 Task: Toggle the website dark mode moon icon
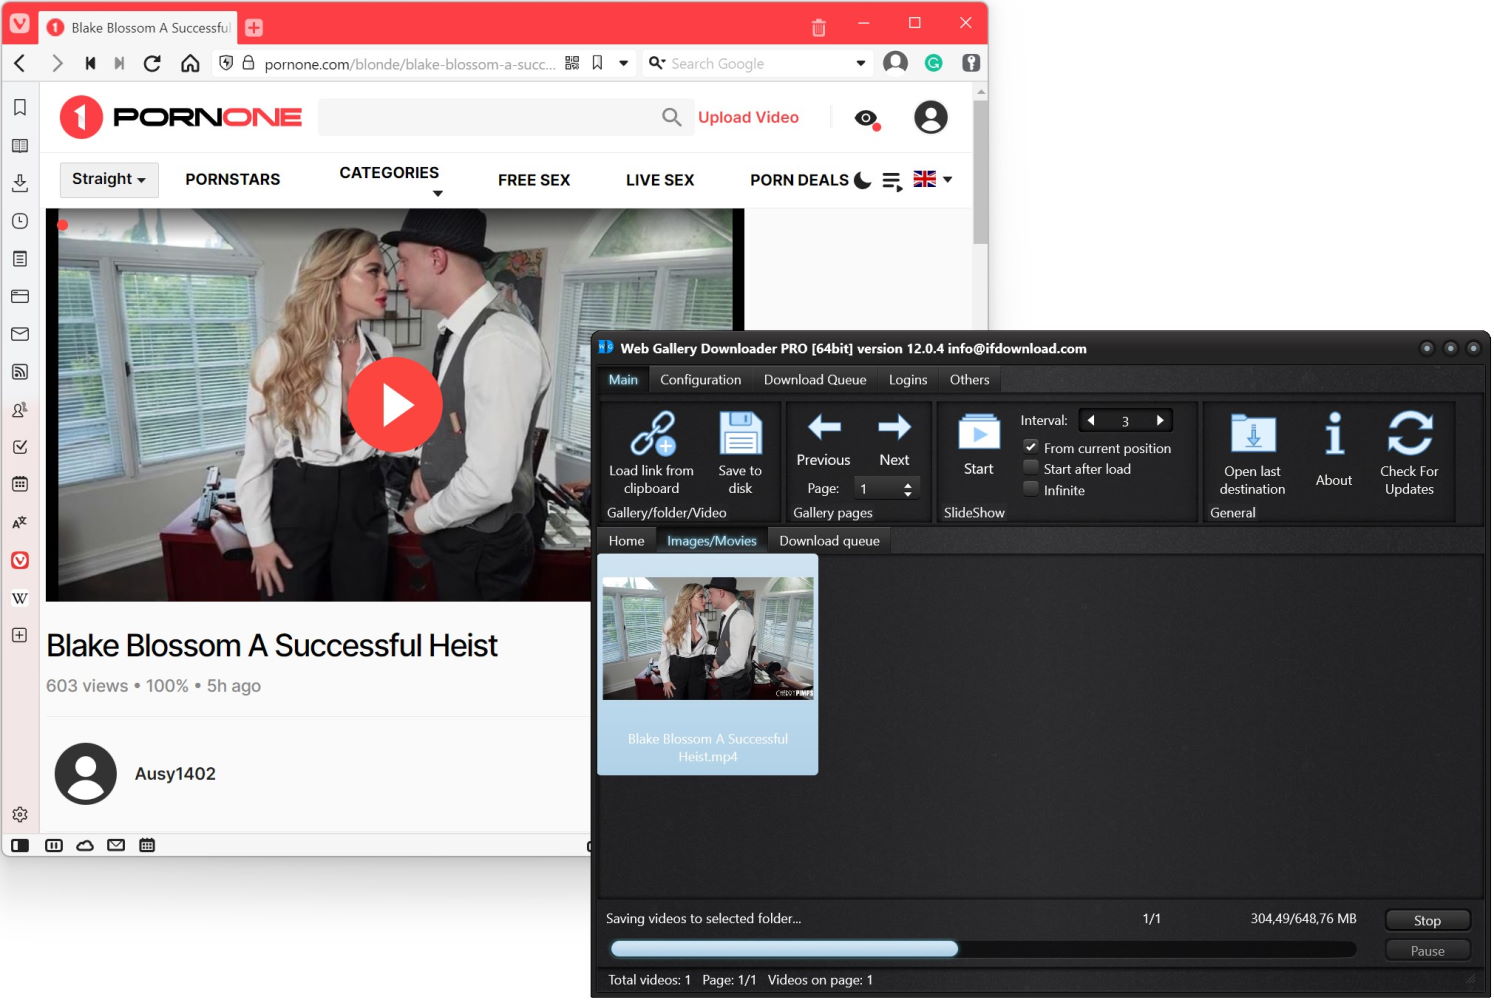(862, 180)
